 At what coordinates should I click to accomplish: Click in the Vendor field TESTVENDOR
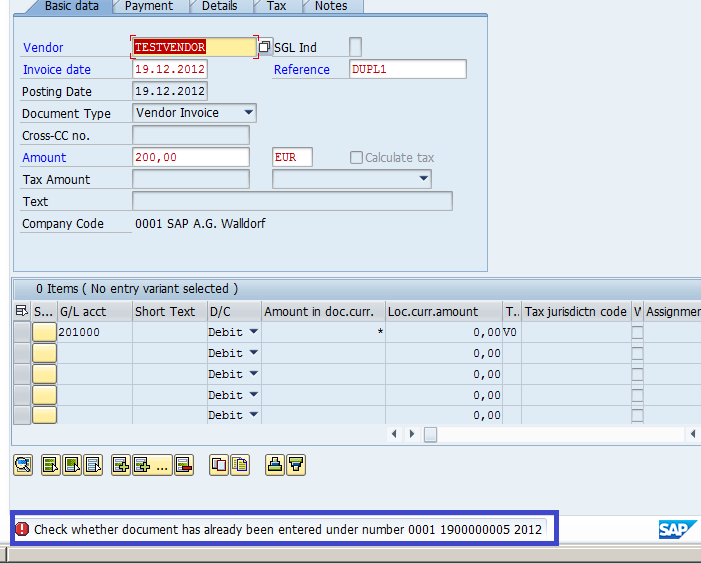[x=194, y=46]
